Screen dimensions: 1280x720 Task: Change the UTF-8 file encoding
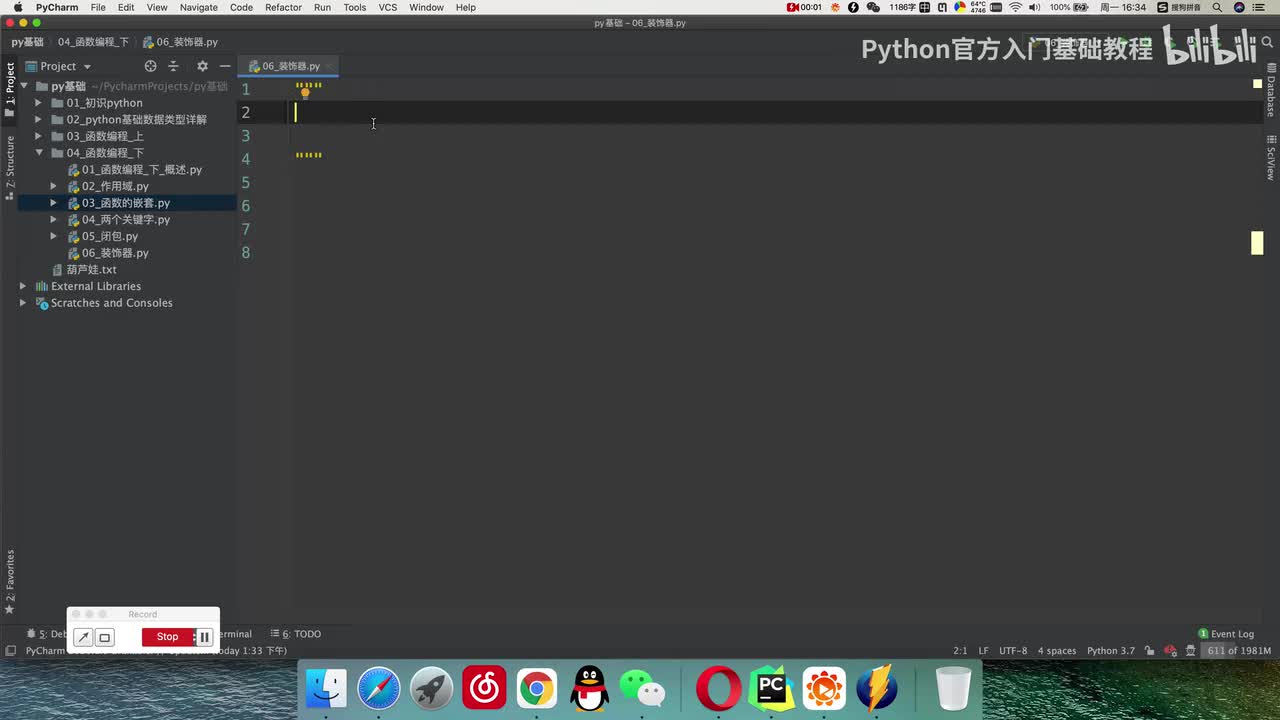(1013, 651)
